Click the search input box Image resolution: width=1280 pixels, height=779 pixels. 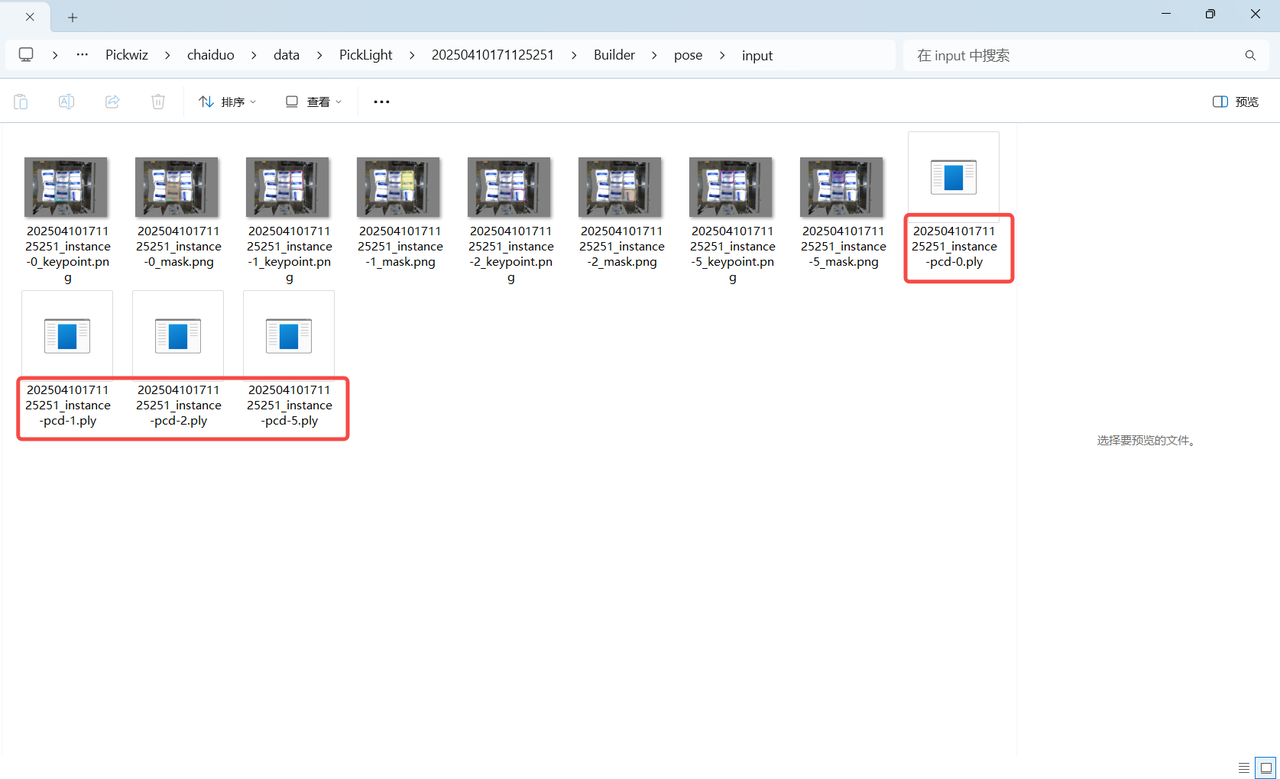[1070, 56]
